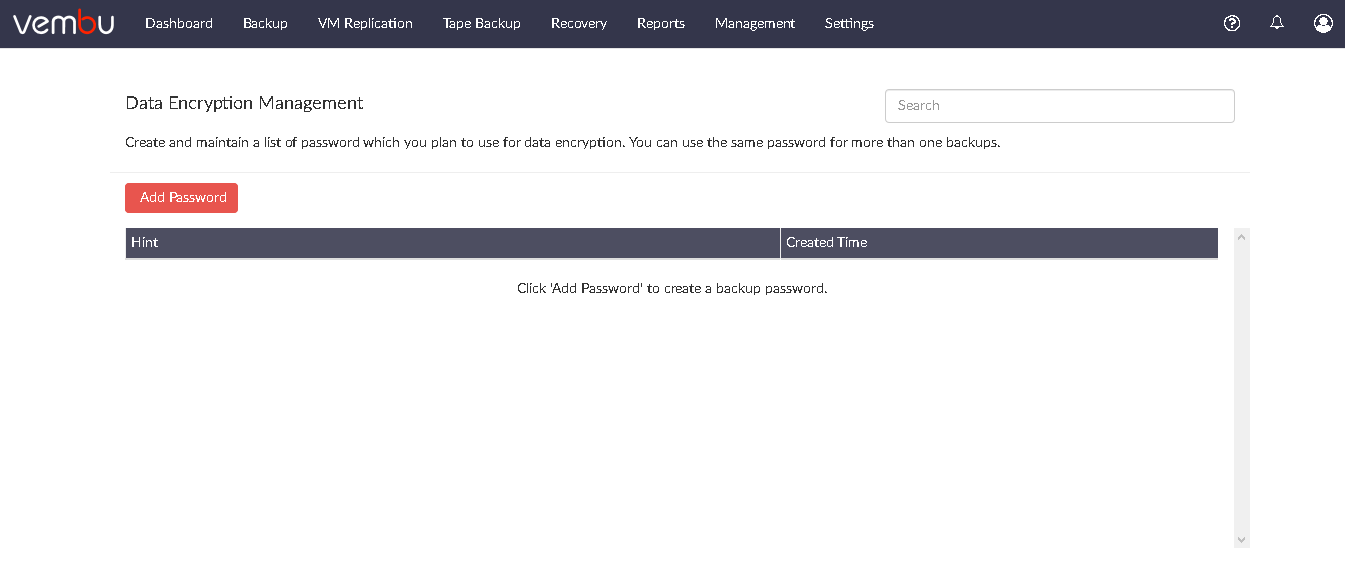
Task: Open the Reports menu
Action: [x=661, y=23]
